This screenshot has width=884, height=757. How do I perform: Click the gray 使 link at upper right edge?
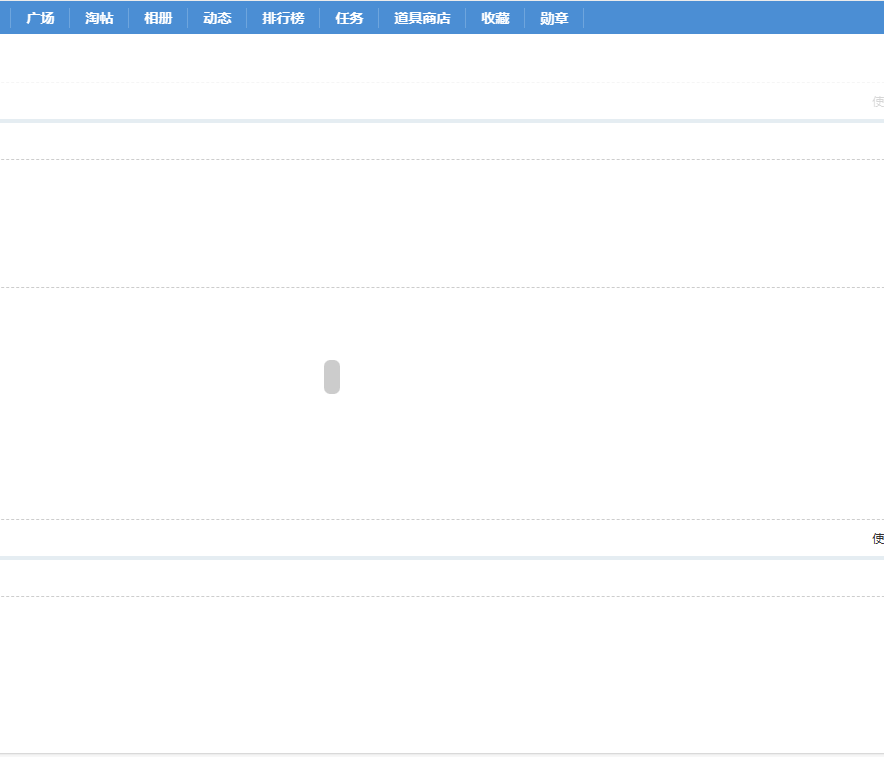coord(877,101)
